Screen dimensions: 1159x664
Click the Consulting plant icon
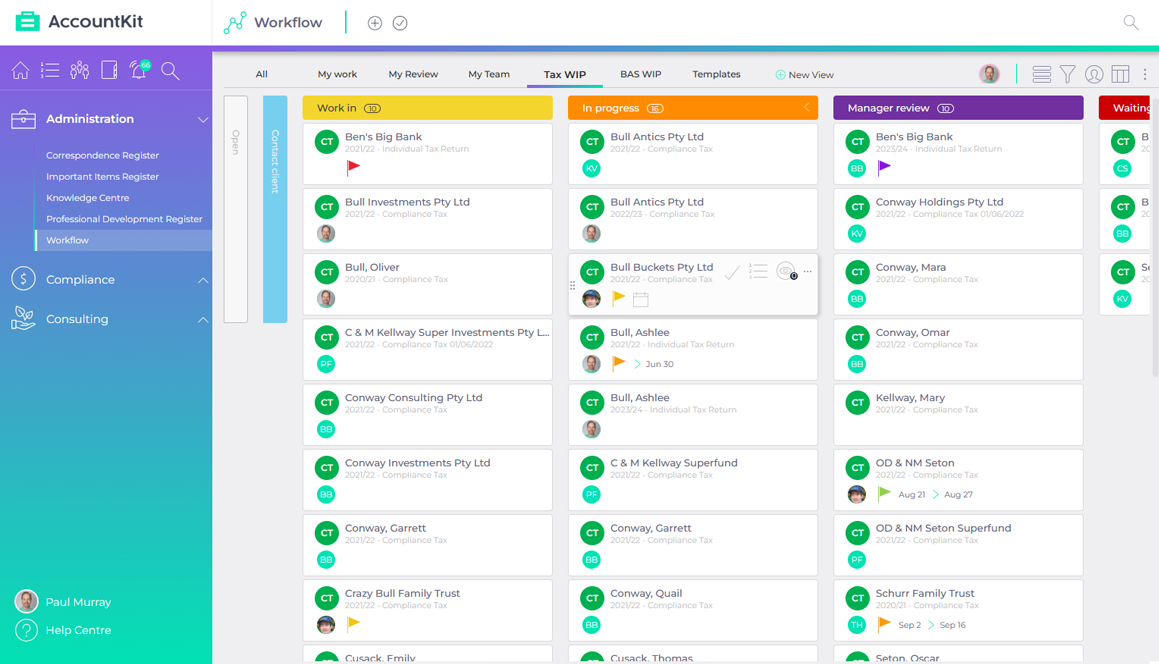24,319
